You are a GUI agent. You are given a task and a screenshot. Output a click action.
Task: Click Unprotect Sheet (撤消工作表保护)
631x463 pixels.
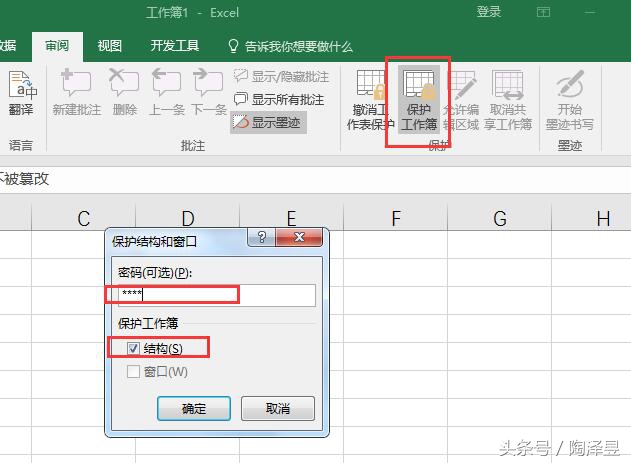[x=370, y=101]
